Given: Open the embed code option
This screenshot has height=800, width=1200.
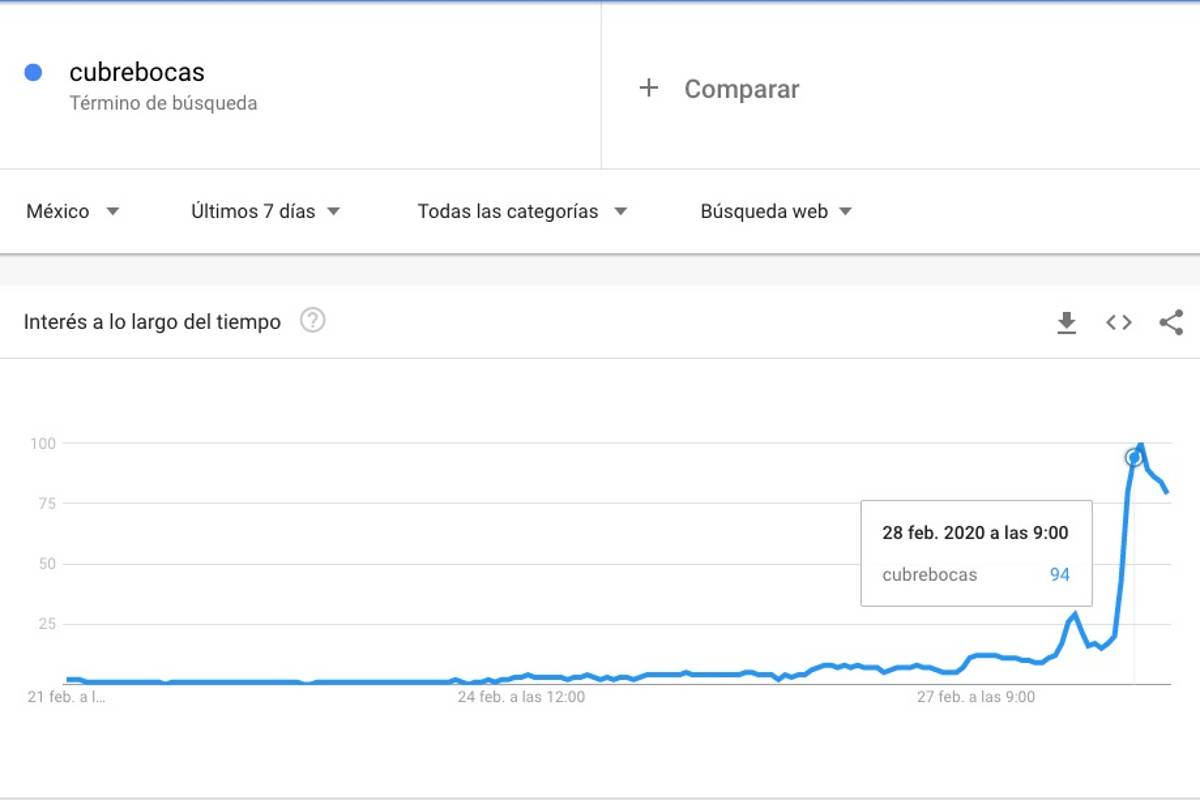Looking at the screenshot, I should click(x=1118, y=322).
